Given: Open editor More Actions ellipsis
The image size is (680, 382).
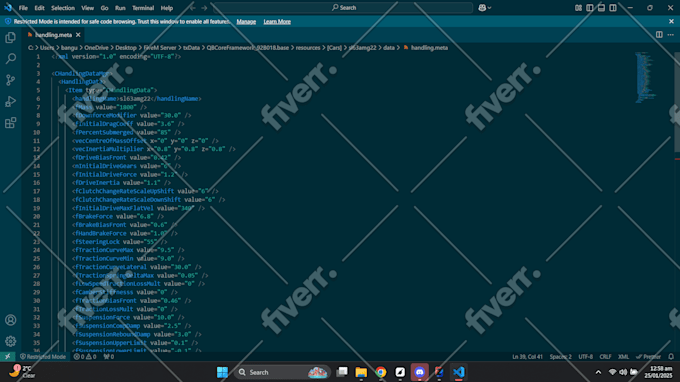Looking at the screenshot, I should pyautogui.click(x=670, y=35).
